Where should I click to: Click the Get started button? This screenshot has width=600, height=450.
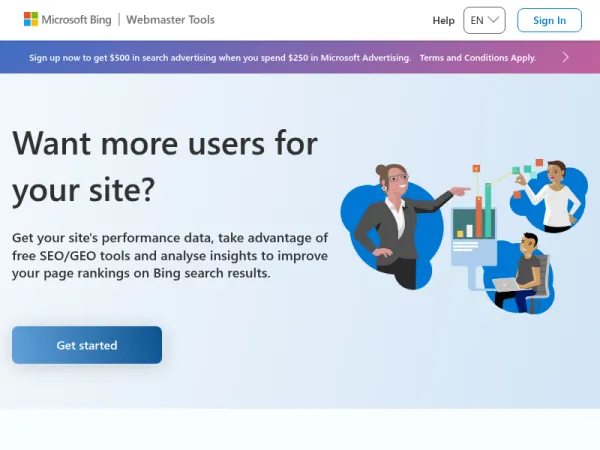coord(87,345)
